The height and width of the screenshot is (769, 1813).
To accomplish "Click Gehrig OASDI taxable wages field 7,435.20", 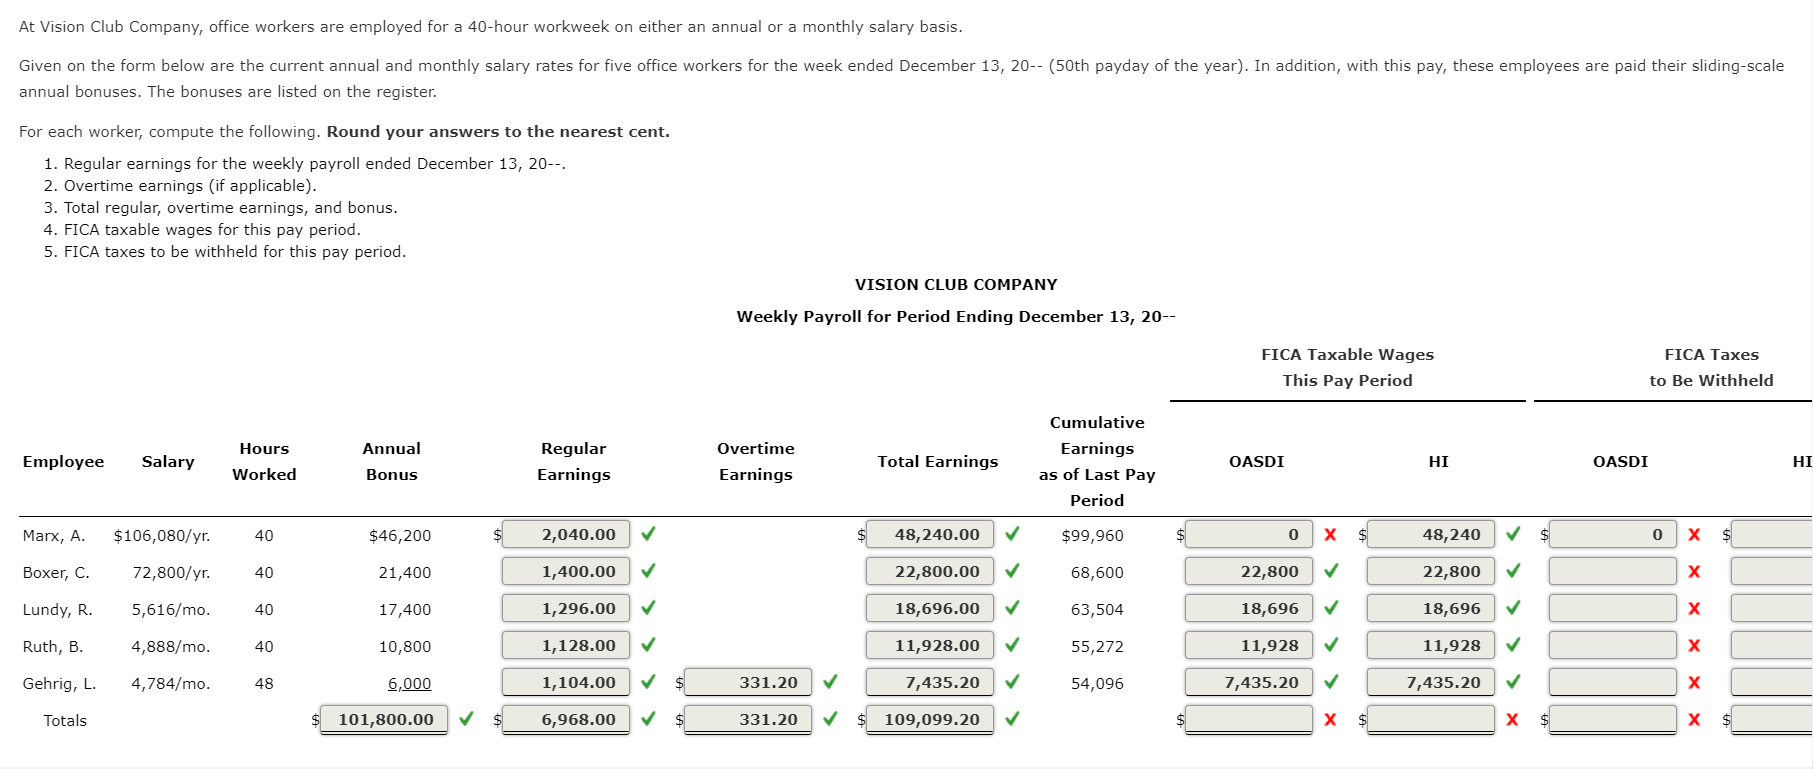I will [x=1249, y=682].
